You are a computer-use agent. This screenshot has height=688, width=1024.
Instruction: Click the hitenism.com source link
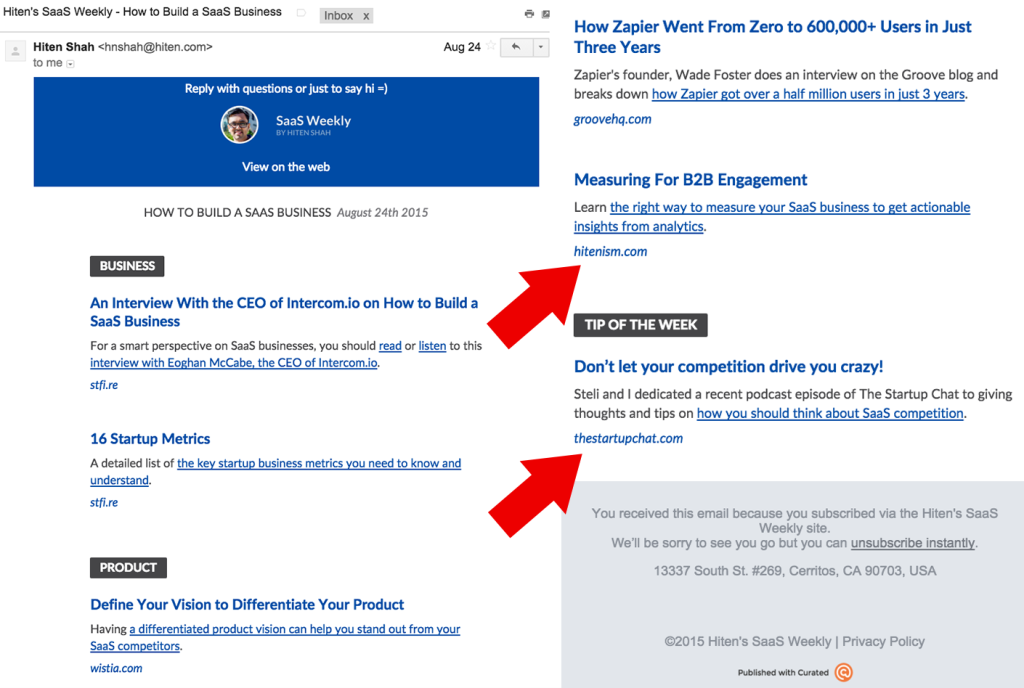[x=611, y=252]
